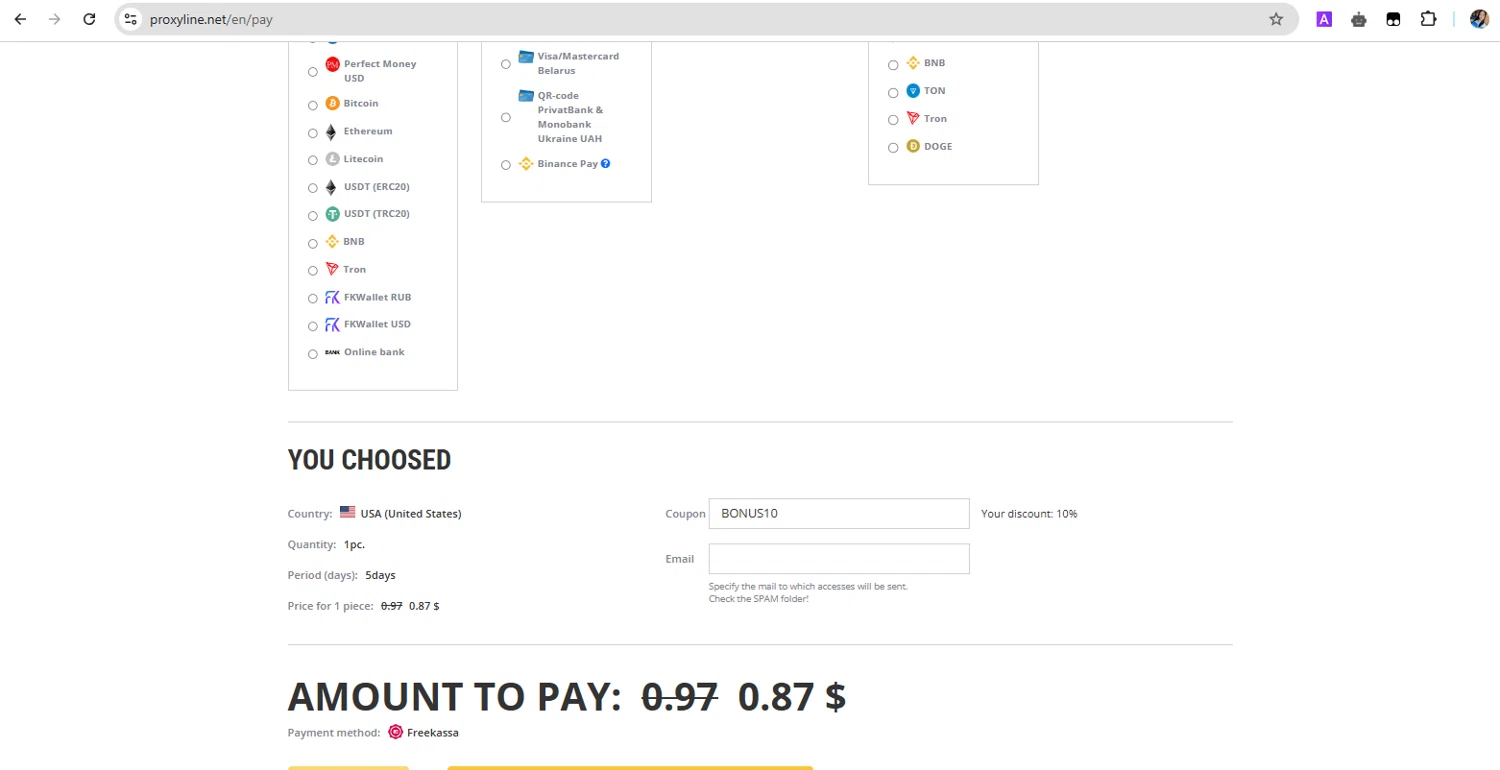Click the Perfect Money red logo icon
1500x770 pixels.
click(x=333, y=64)
